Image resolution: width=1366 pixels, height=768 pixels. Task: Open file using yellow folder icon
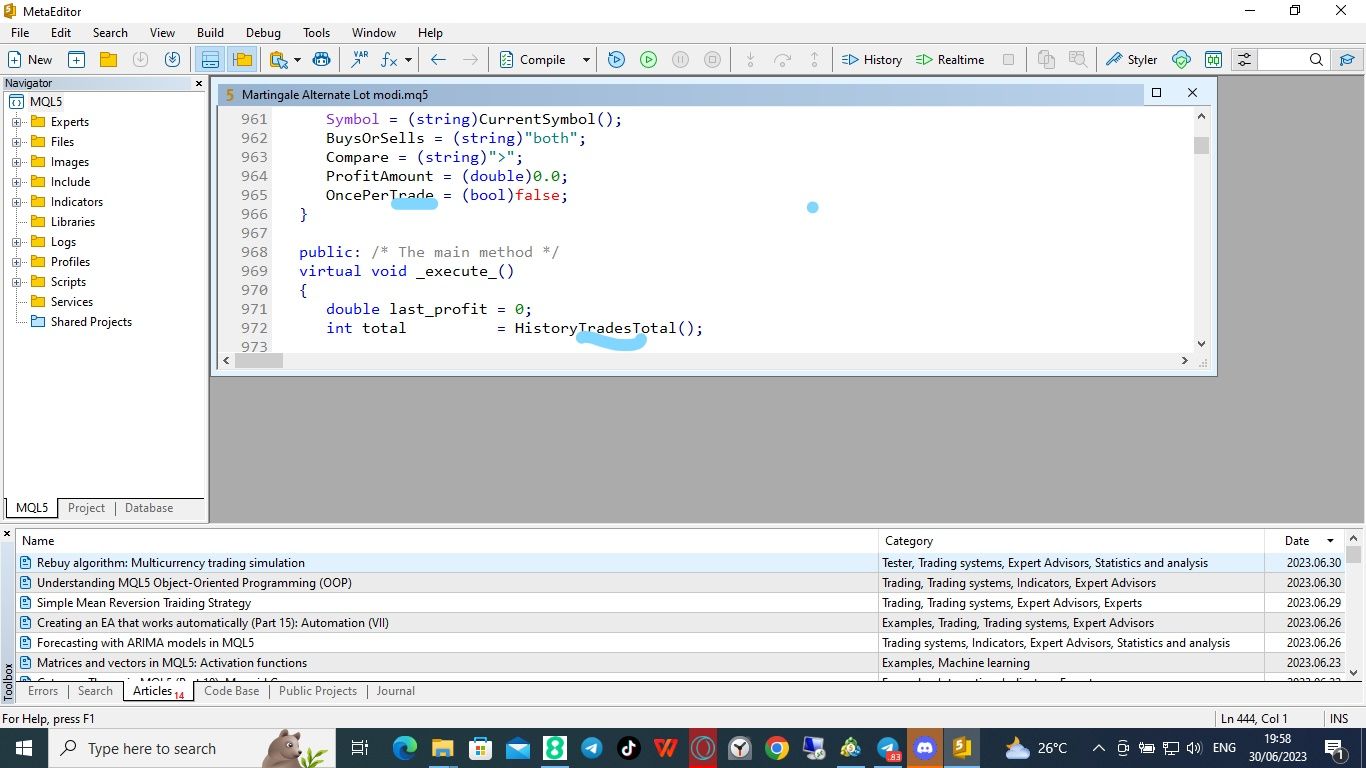click(x=108, y=60)
